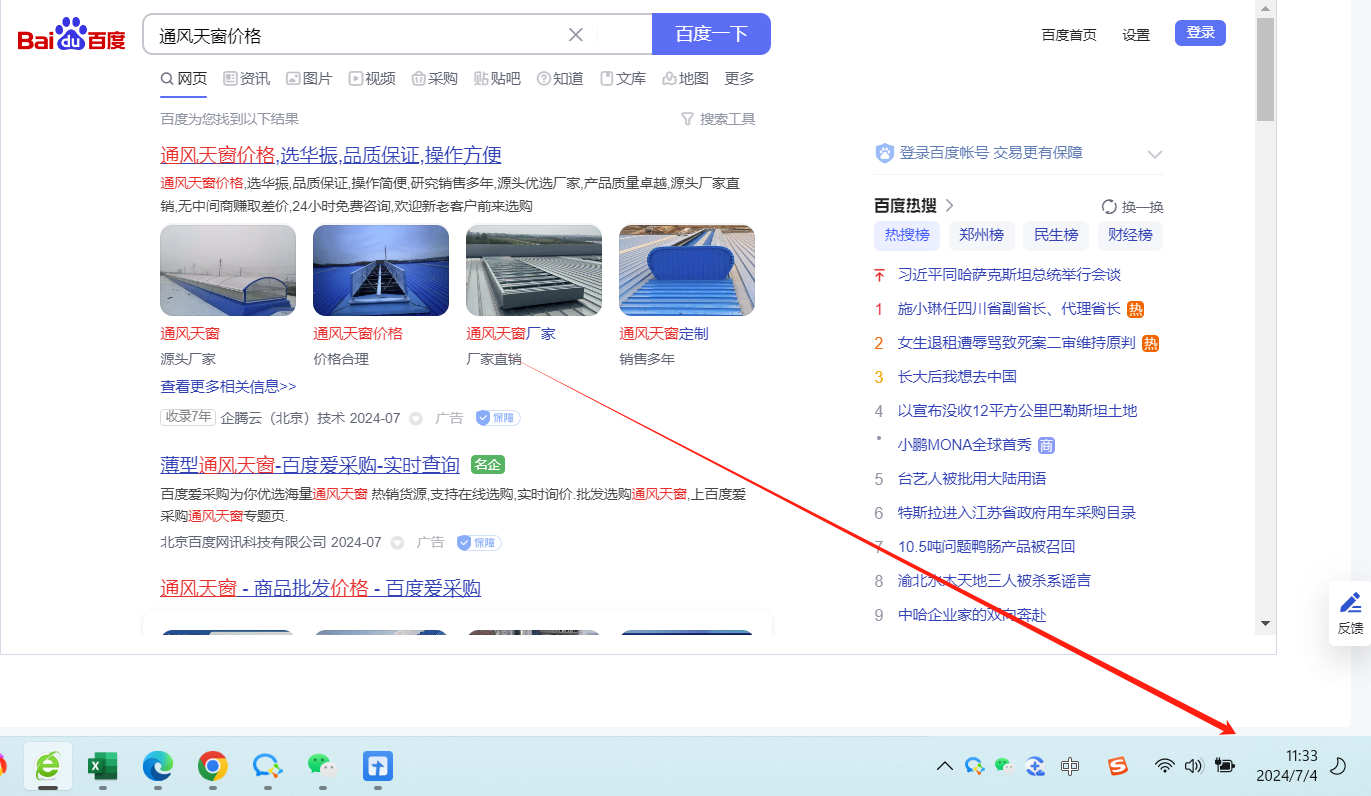Click the Sogou input method tray icon
The height and width of the screenshot is (796, 1371).
point(1117,767)
